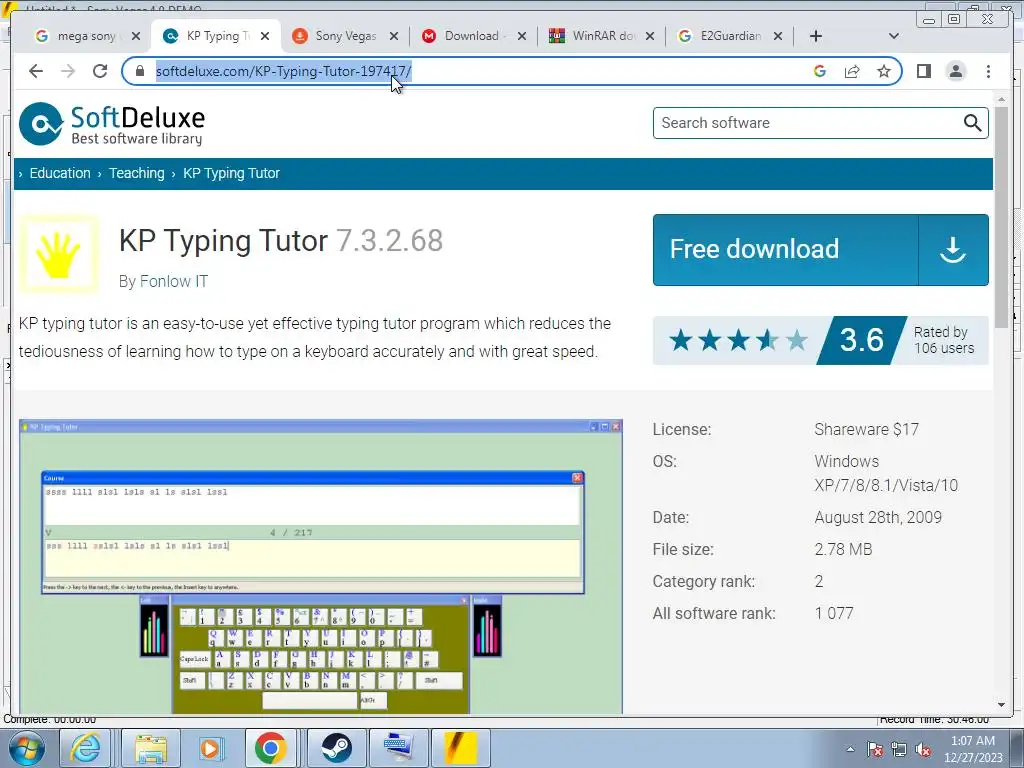Close the WinRAR tab
The width and height of the screenshot is (1024, 768).
pos(650,36)
